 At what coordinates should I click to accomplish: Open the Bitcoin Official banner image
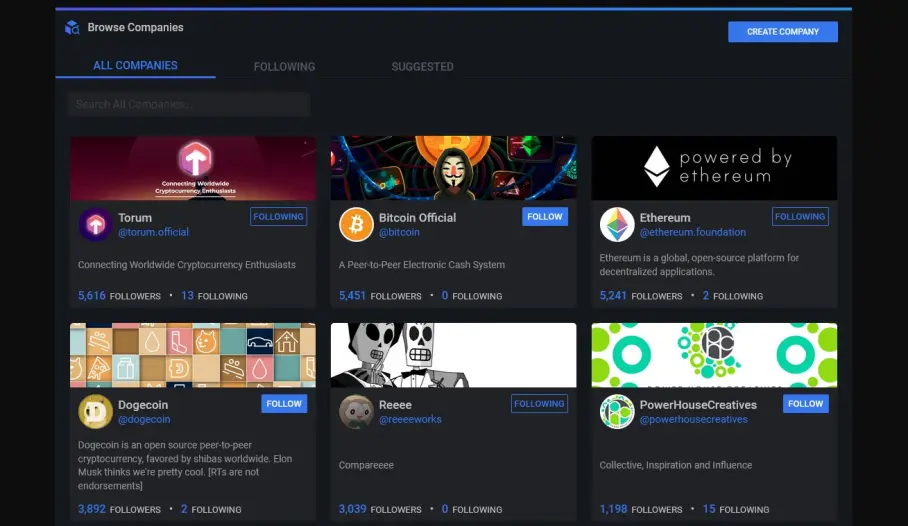pyautogui.click(x=453, y=169)
